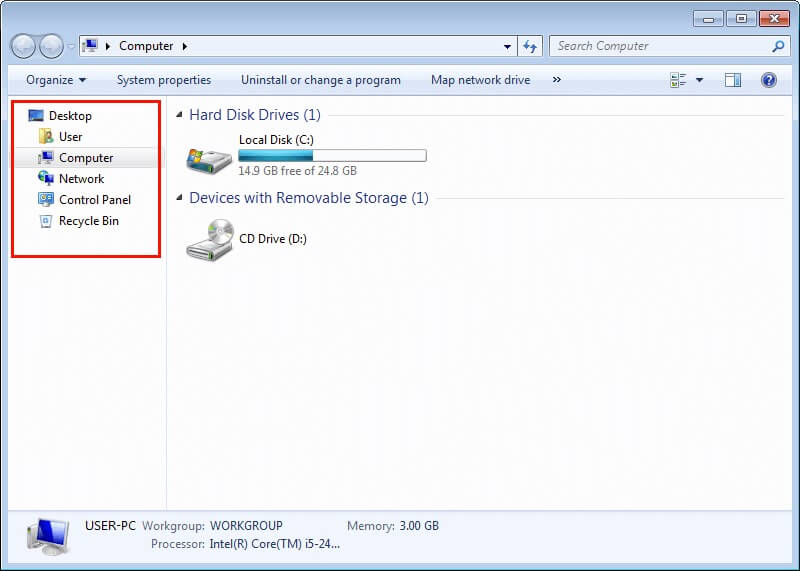Screen dimensions: 800x571
Task: Collapse Devices with Removable Storage group
Action: tap(180, 199)
